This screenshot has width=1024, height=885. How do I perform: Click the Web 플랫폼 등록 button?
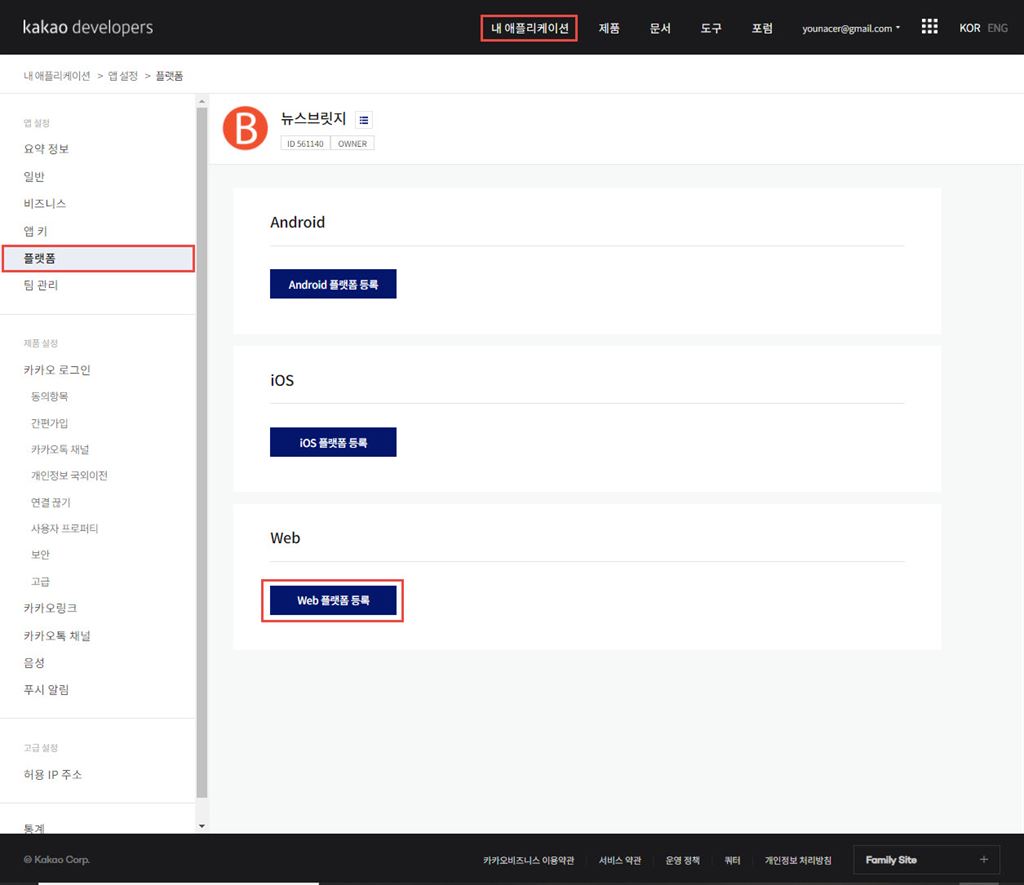click(333, 600)
